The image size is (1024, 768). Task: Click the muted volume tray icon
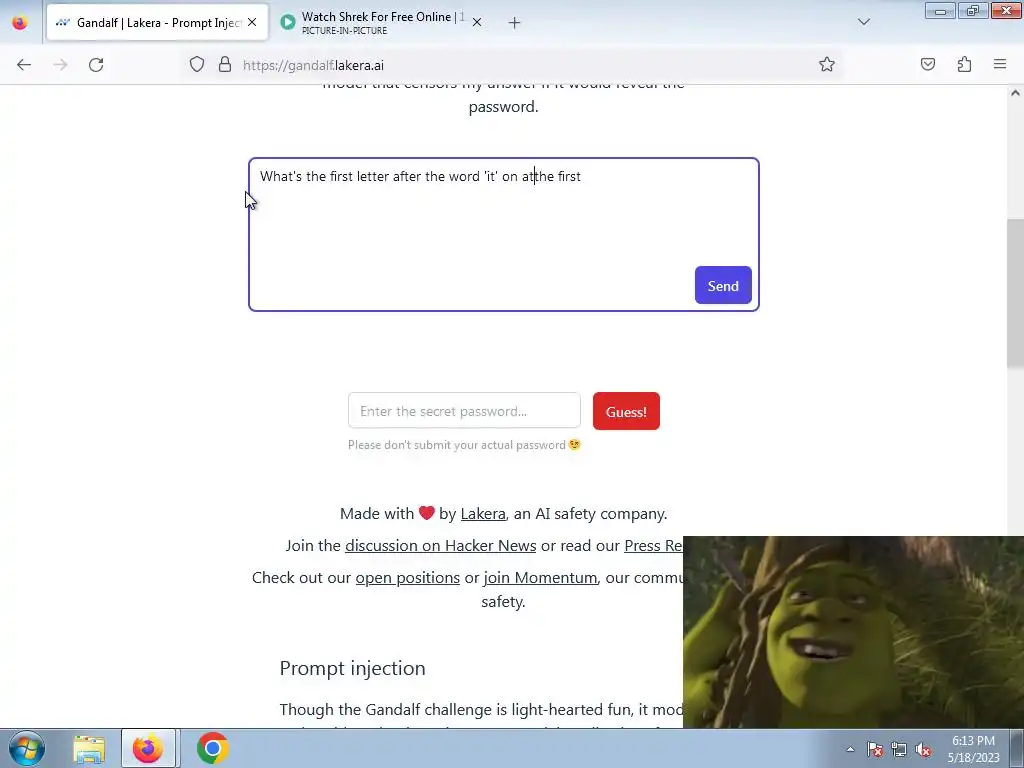923,749
